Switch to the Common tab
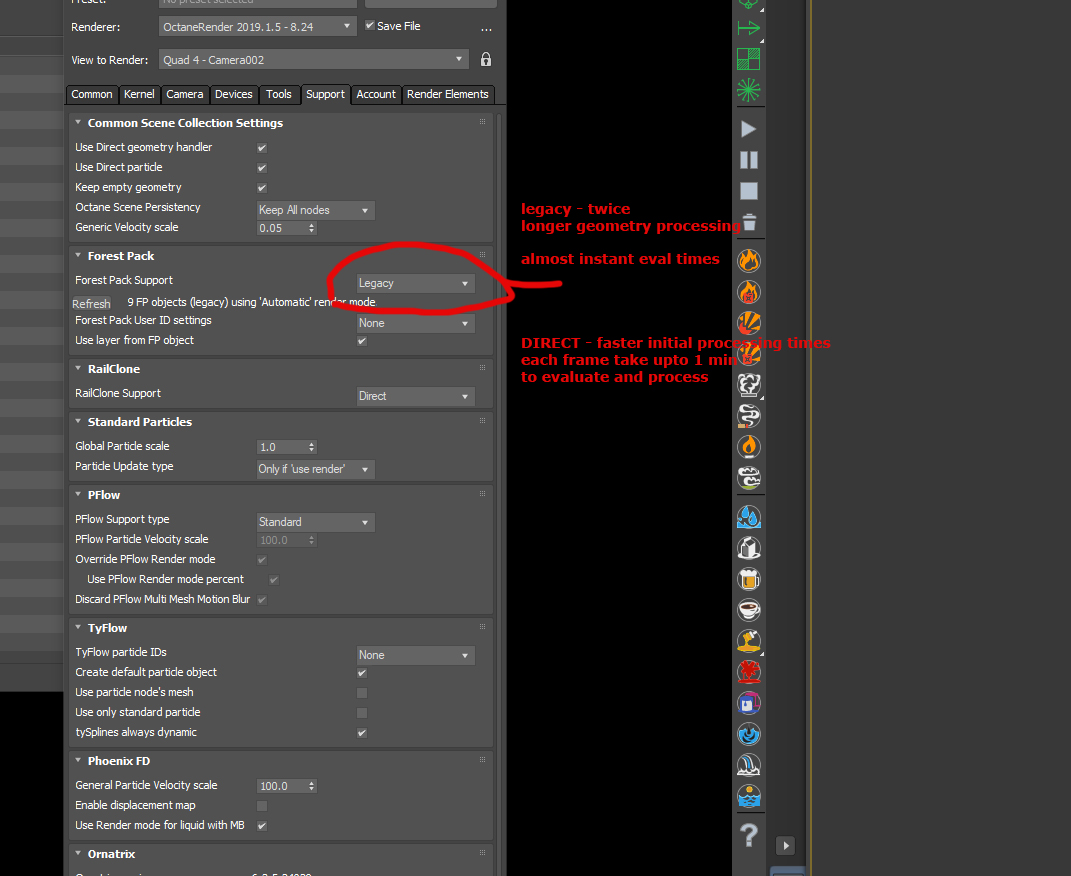This screenshot has height=876, width=1071. (x=92, y=94)
